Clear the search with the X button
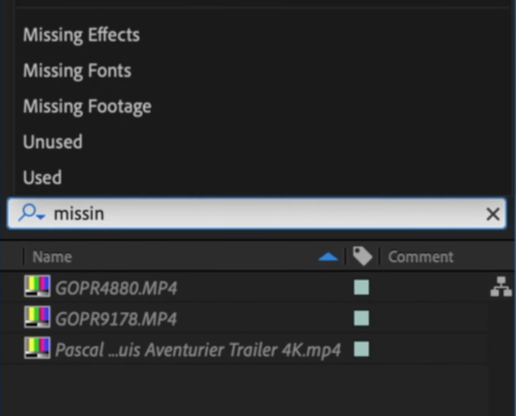 coord(493,214)
